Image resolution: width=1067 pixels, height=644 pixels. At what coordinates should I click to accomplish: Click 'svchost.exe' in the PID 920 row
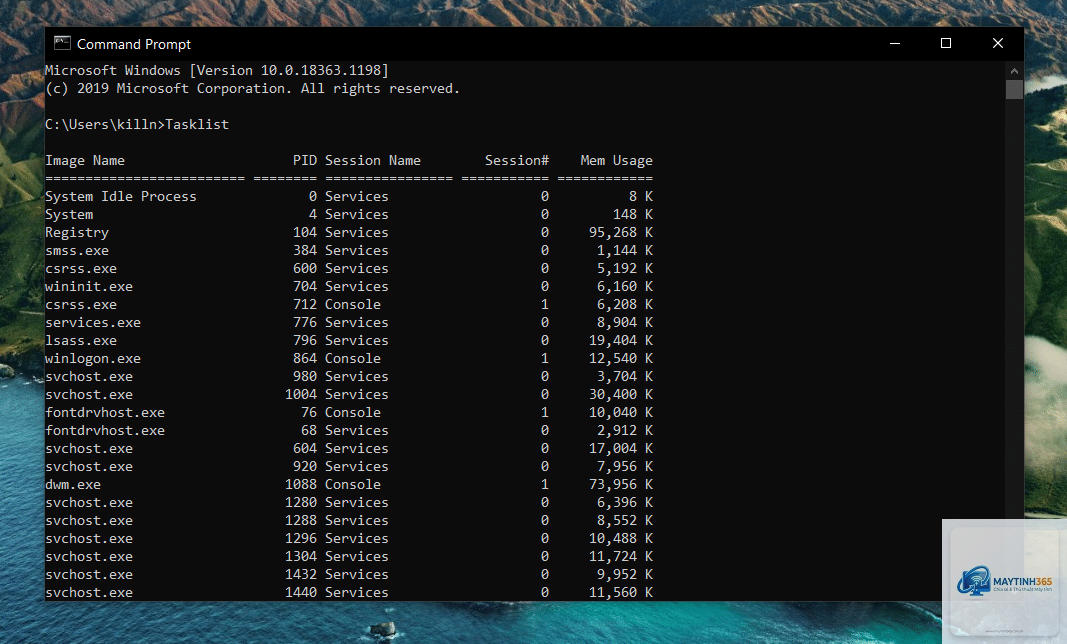[89, 467]
